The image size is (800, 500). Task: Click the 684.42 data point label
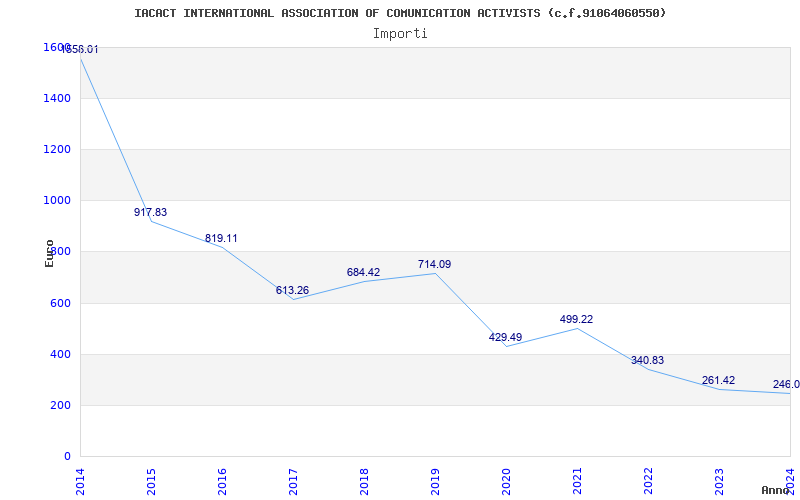pyautogui.click(x=363, y=273)
